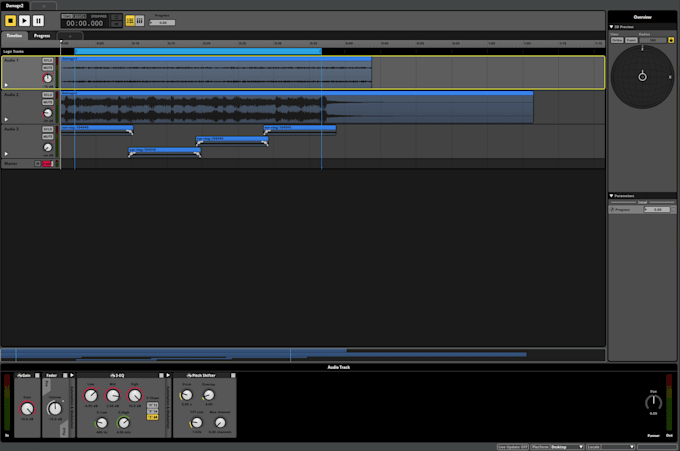Click the Pan knob in the deck
The image size is (680, 451).
pyautogui.click(x=654, y=402)
